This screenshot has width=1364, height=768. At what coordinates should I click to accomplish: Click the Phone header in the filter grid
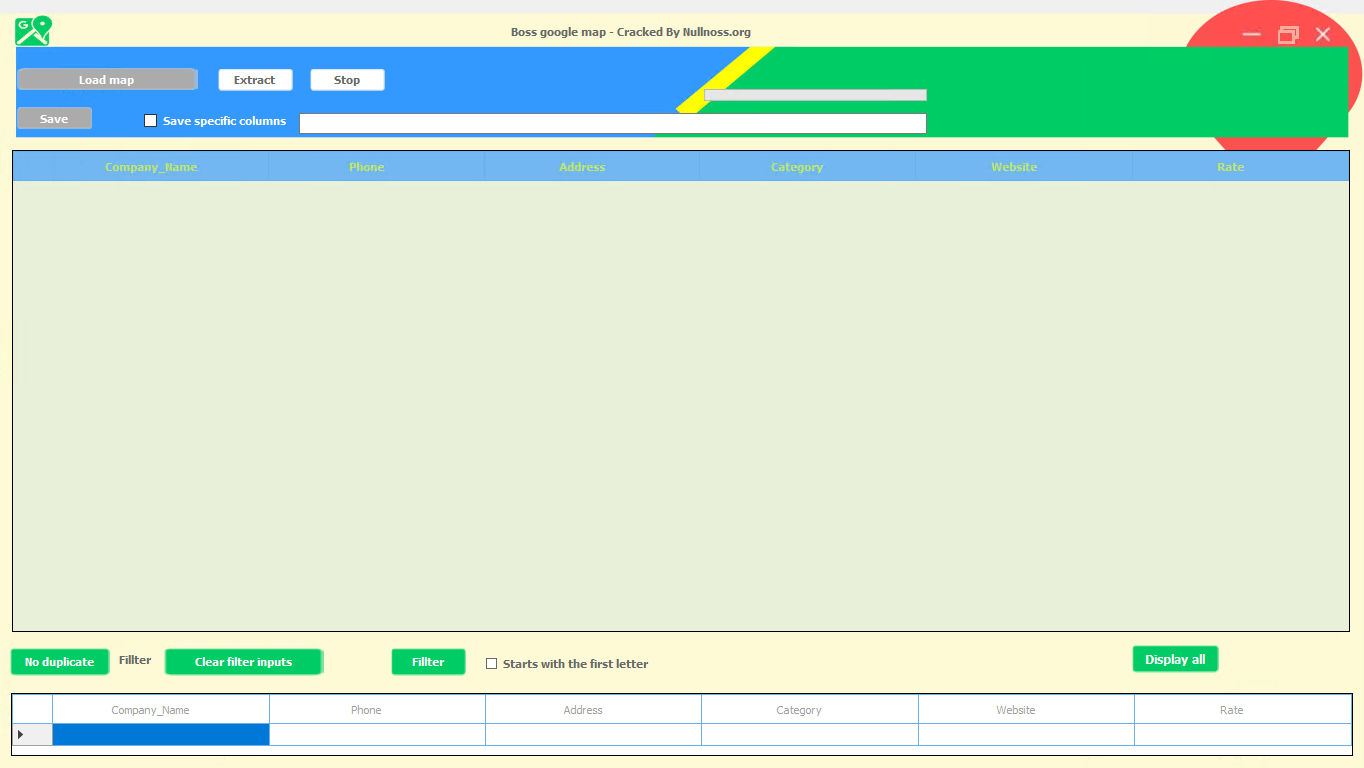click(377, 710)
